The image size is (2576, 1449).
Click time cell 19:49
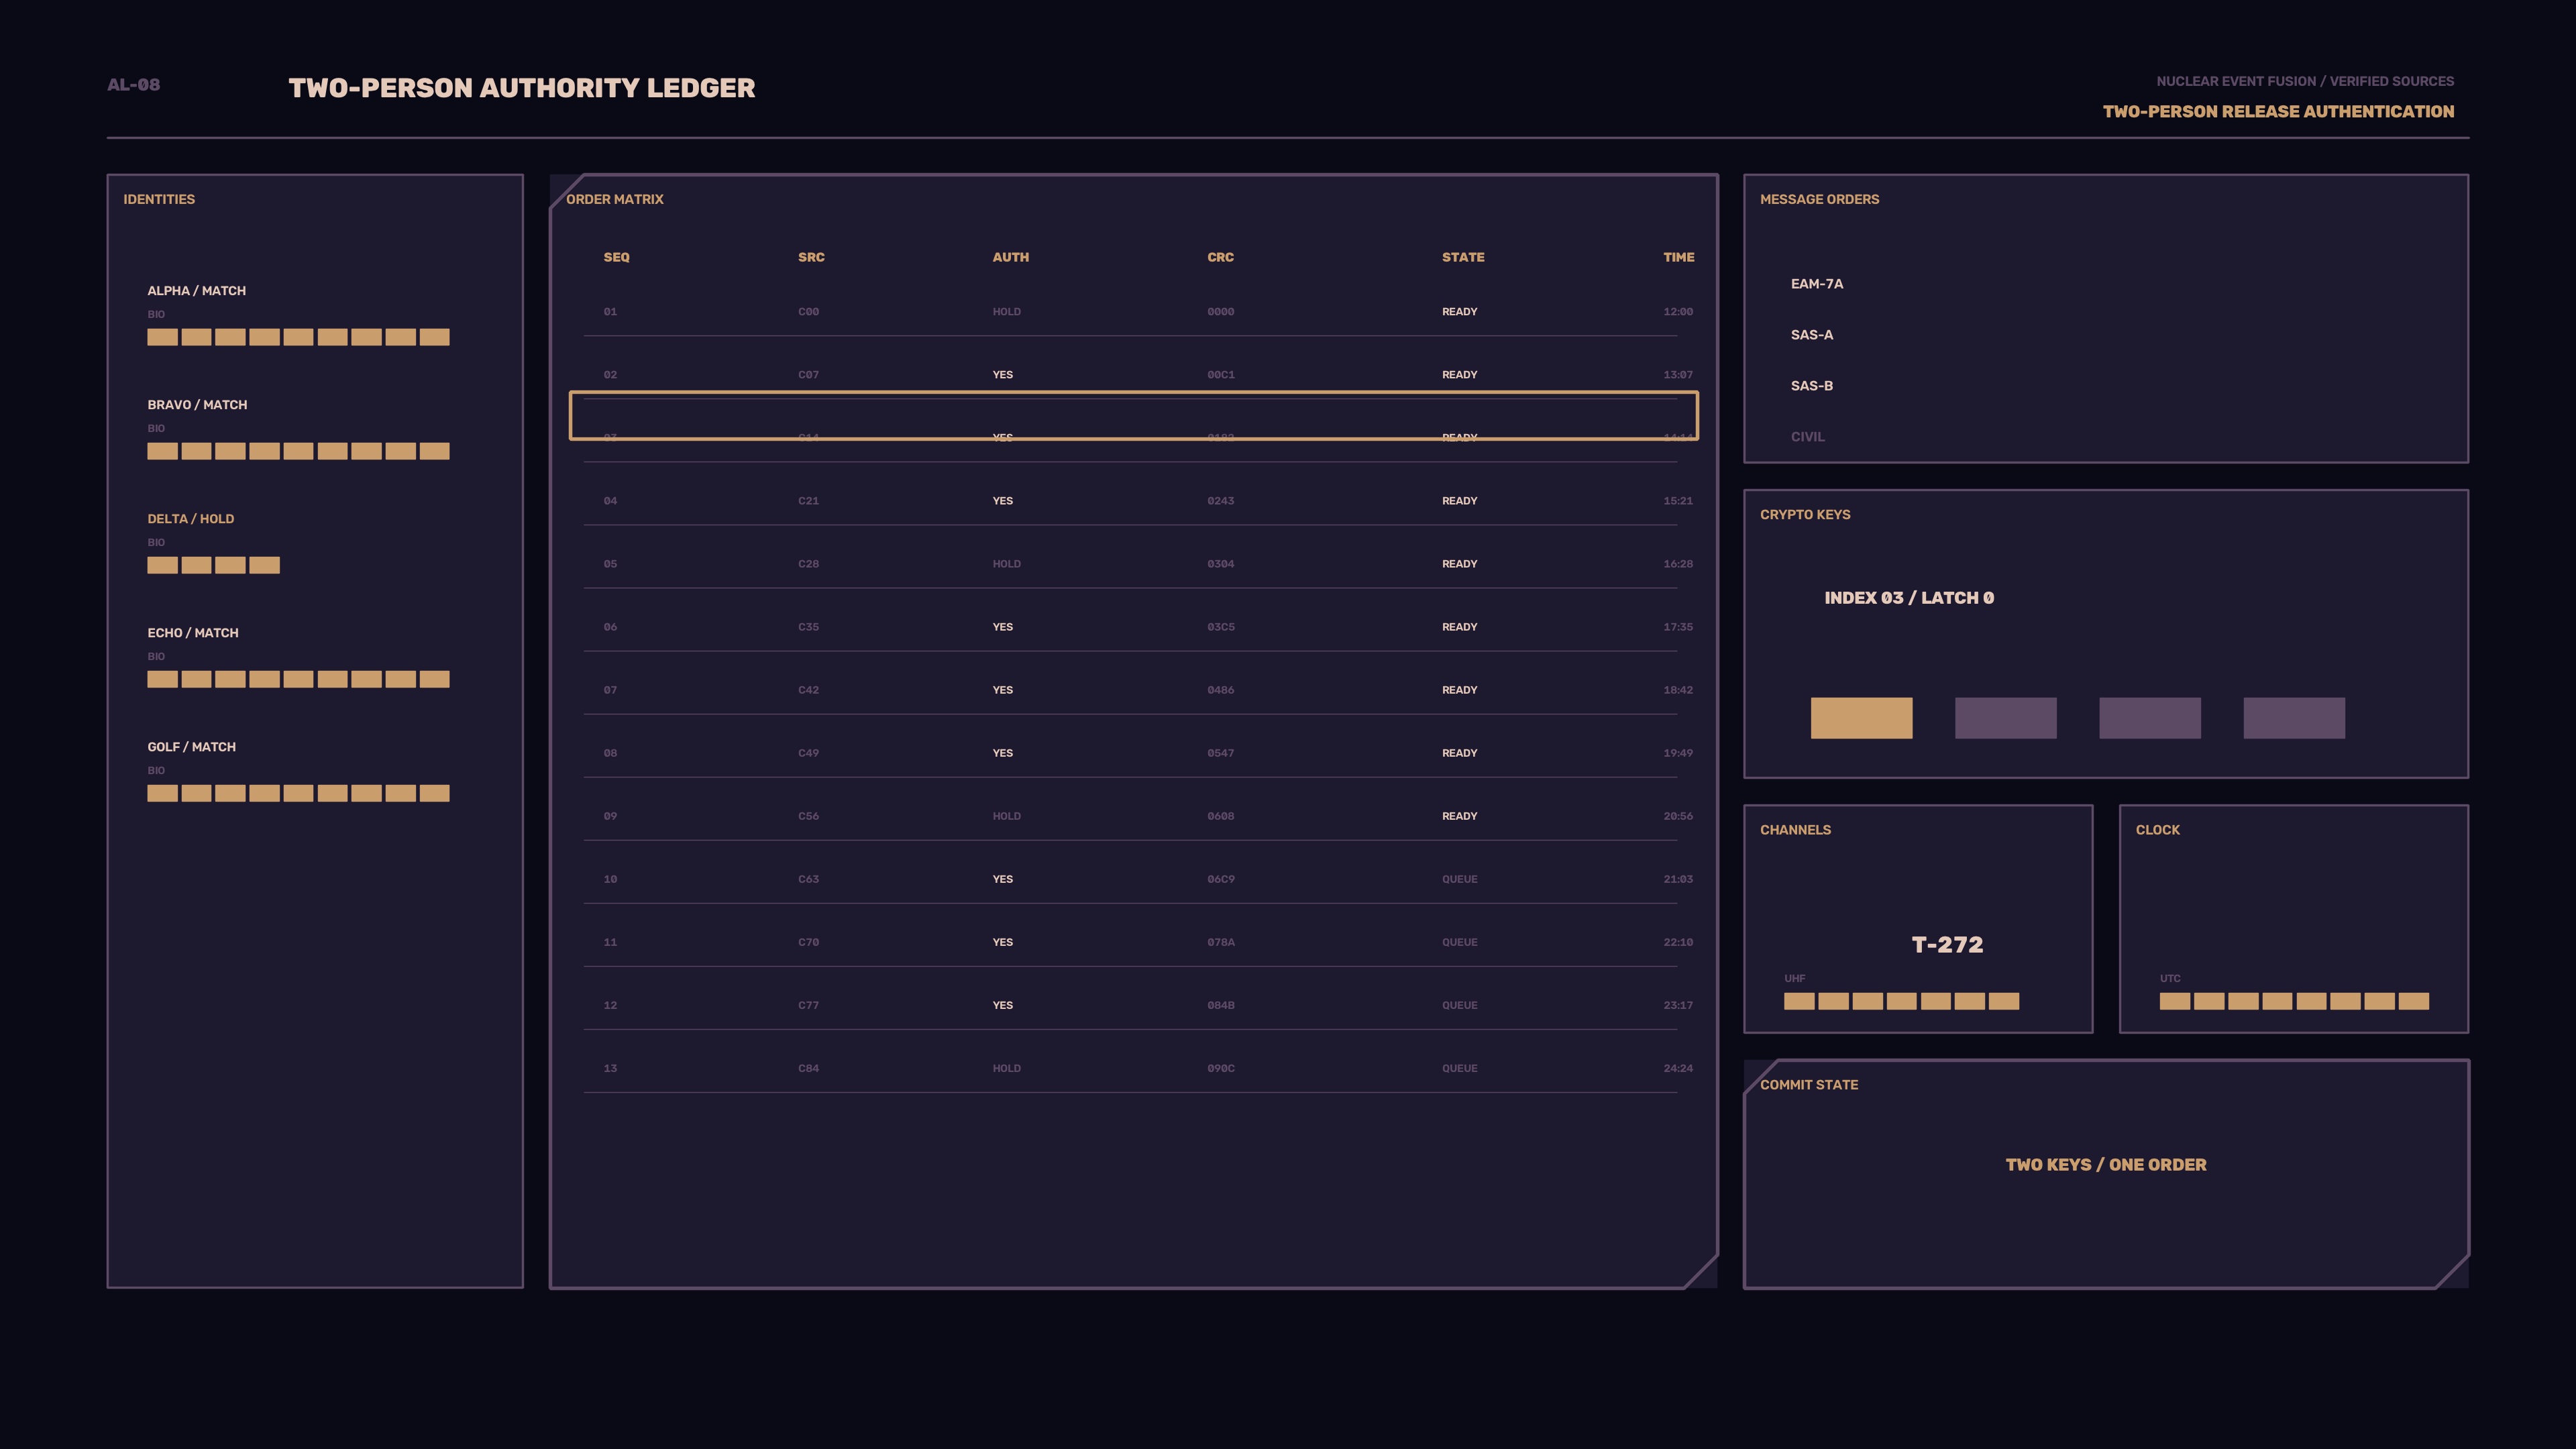[x=1678, y=753]
